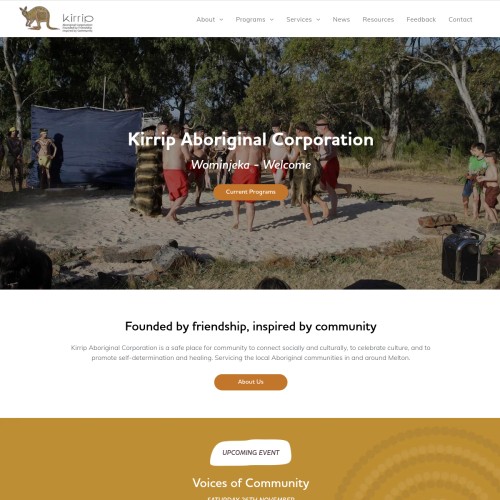
Task: Click the Kirrip kangaroo logo icon
Action: (x=37, y=18)
